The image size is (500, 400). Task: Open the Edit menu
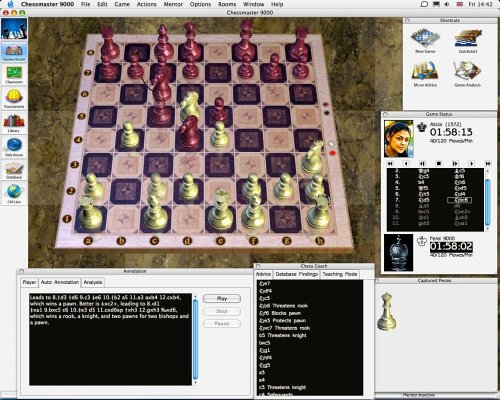102,4
